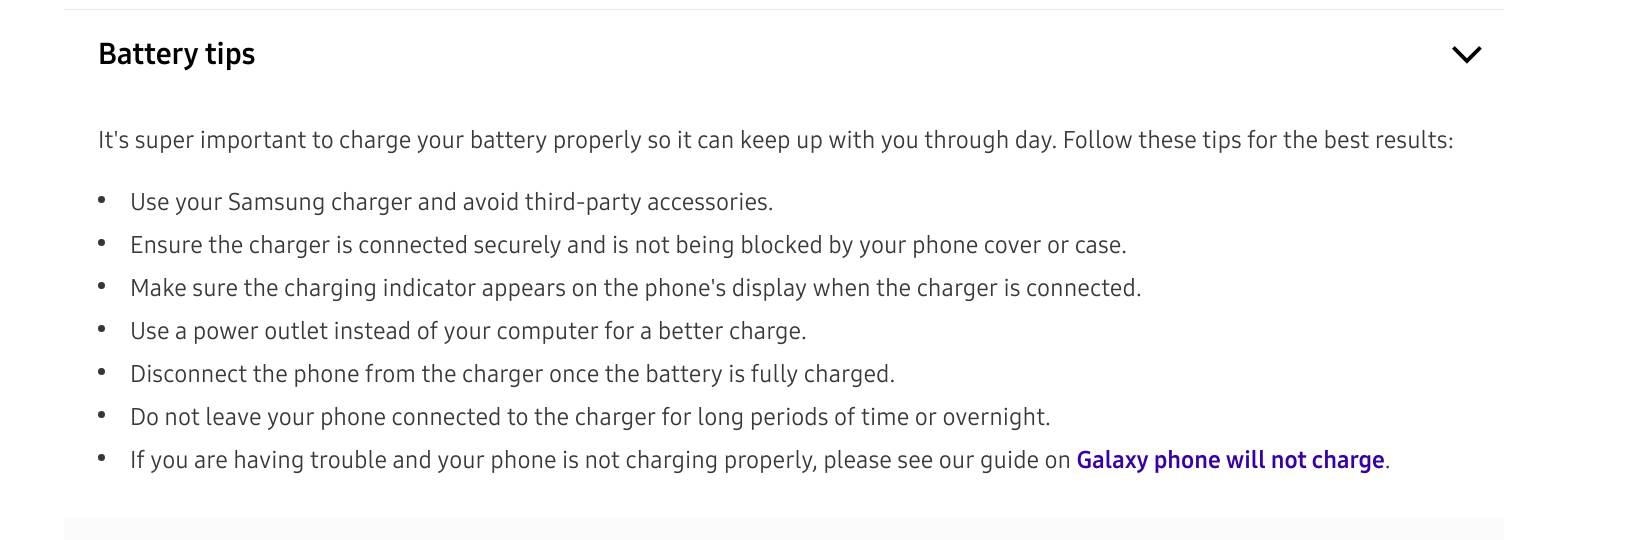Click the charging indicator tip line

pyautogui.click(x=635, y=288)
